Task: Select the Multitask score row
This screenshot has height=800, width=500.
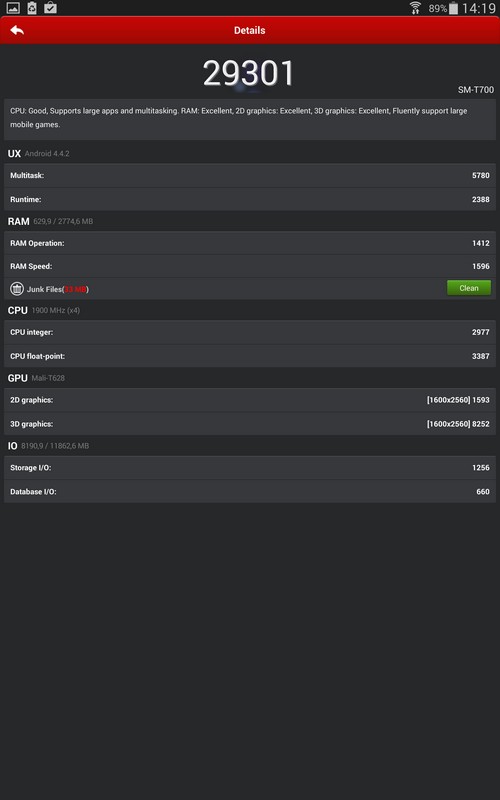Action: [250, 176]
